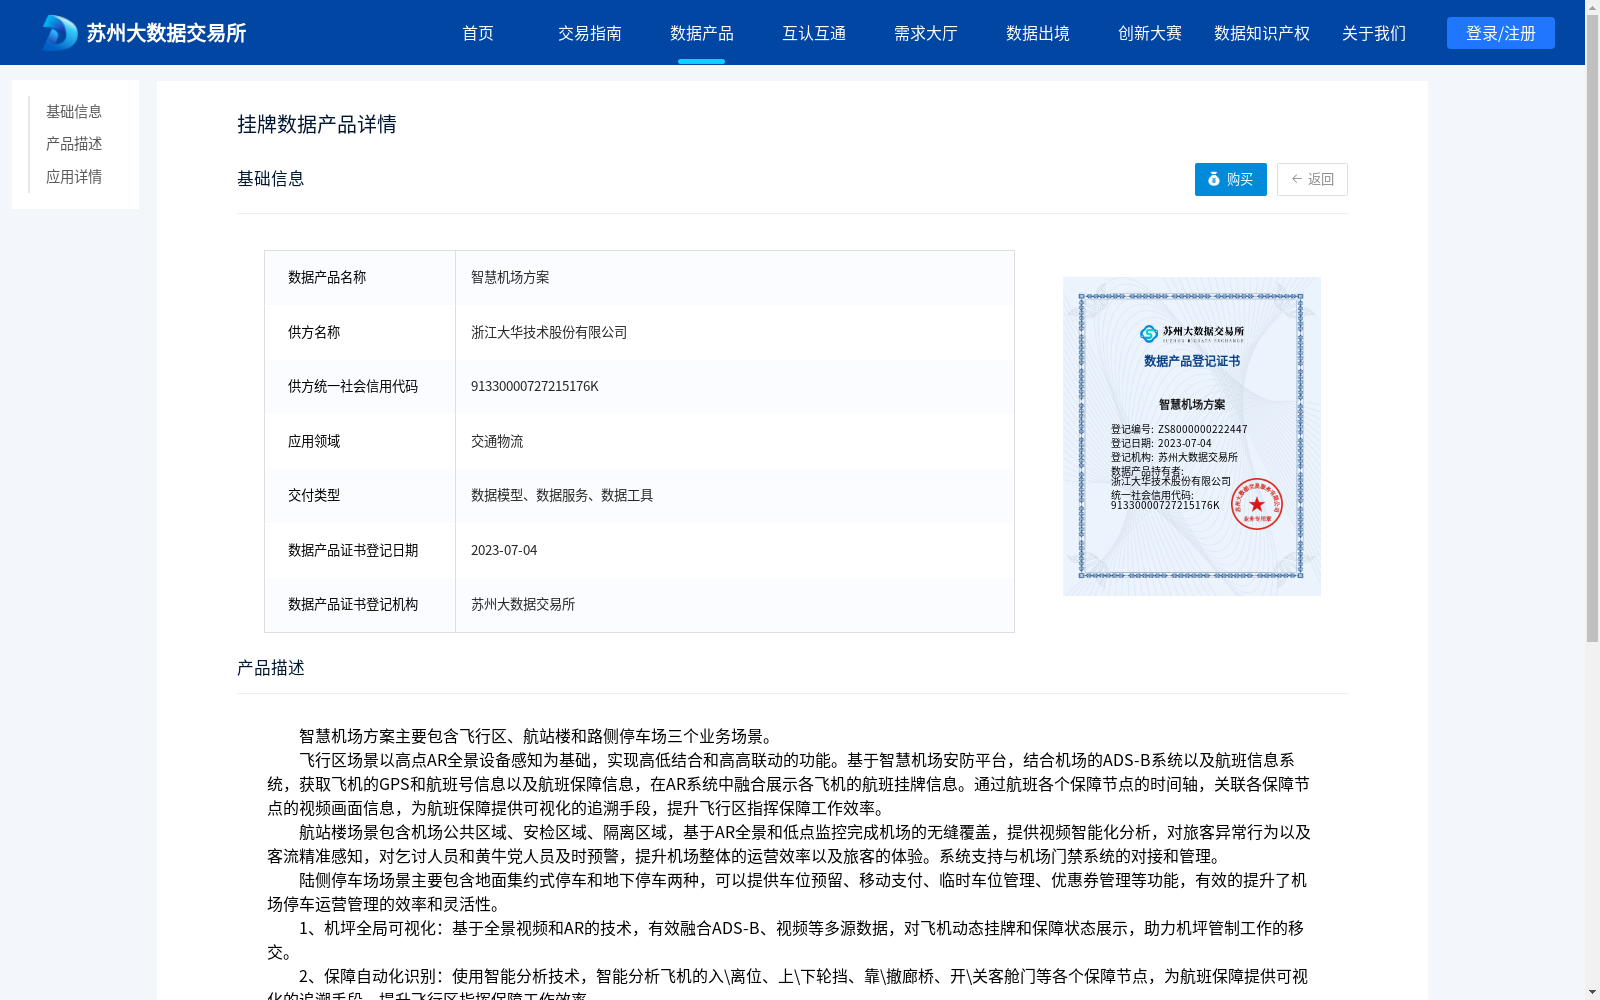Jump to 应用详情 in the side anchor
This screenshot has height=1000, width=1600.
click(74, 177)
